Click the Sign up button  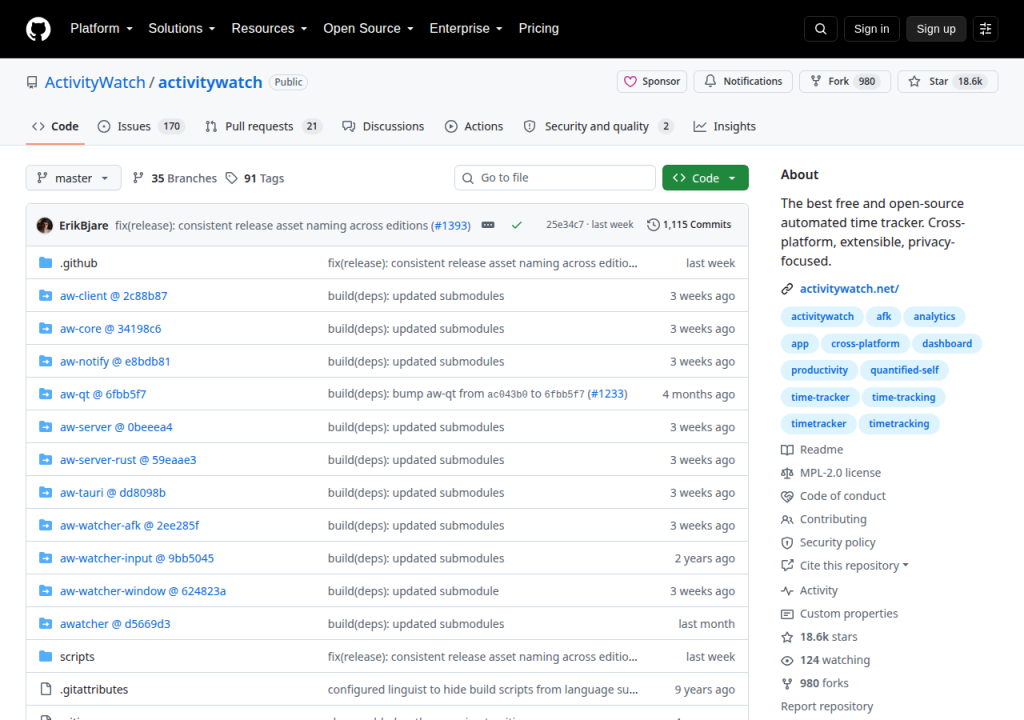click(936, 29)
